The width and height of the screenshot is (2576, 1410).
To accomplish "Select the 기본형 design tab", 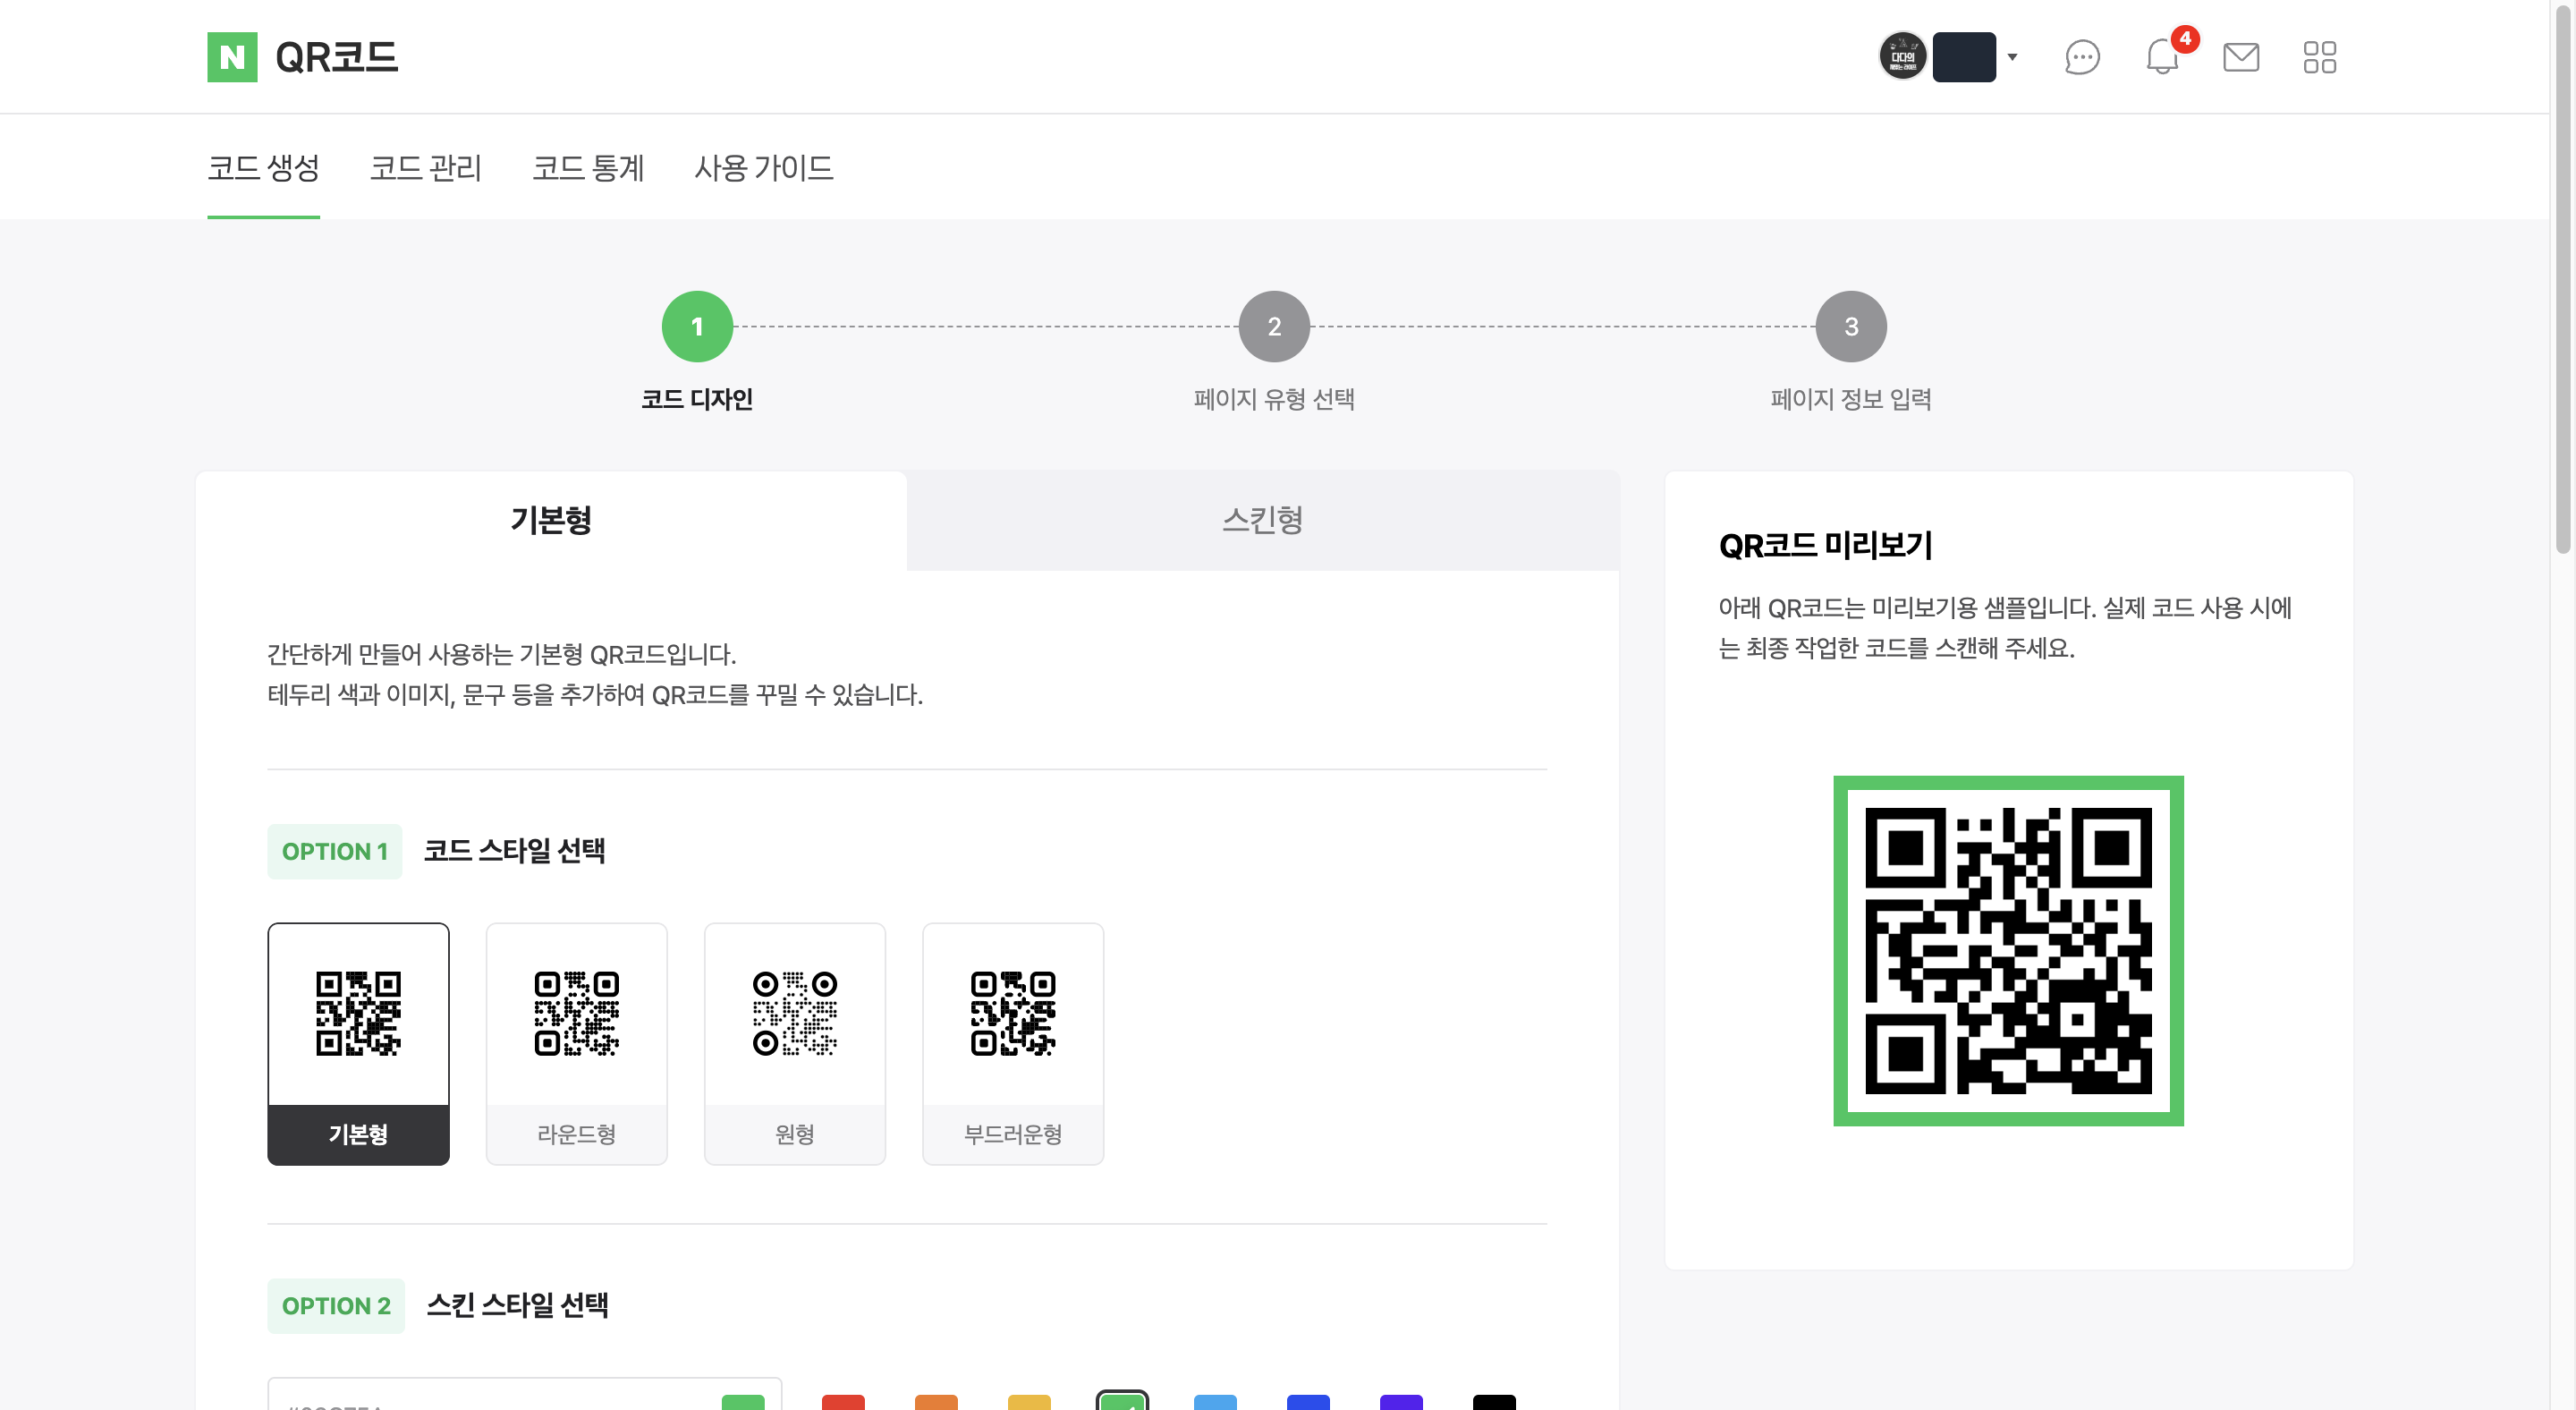I will point(551,520).
